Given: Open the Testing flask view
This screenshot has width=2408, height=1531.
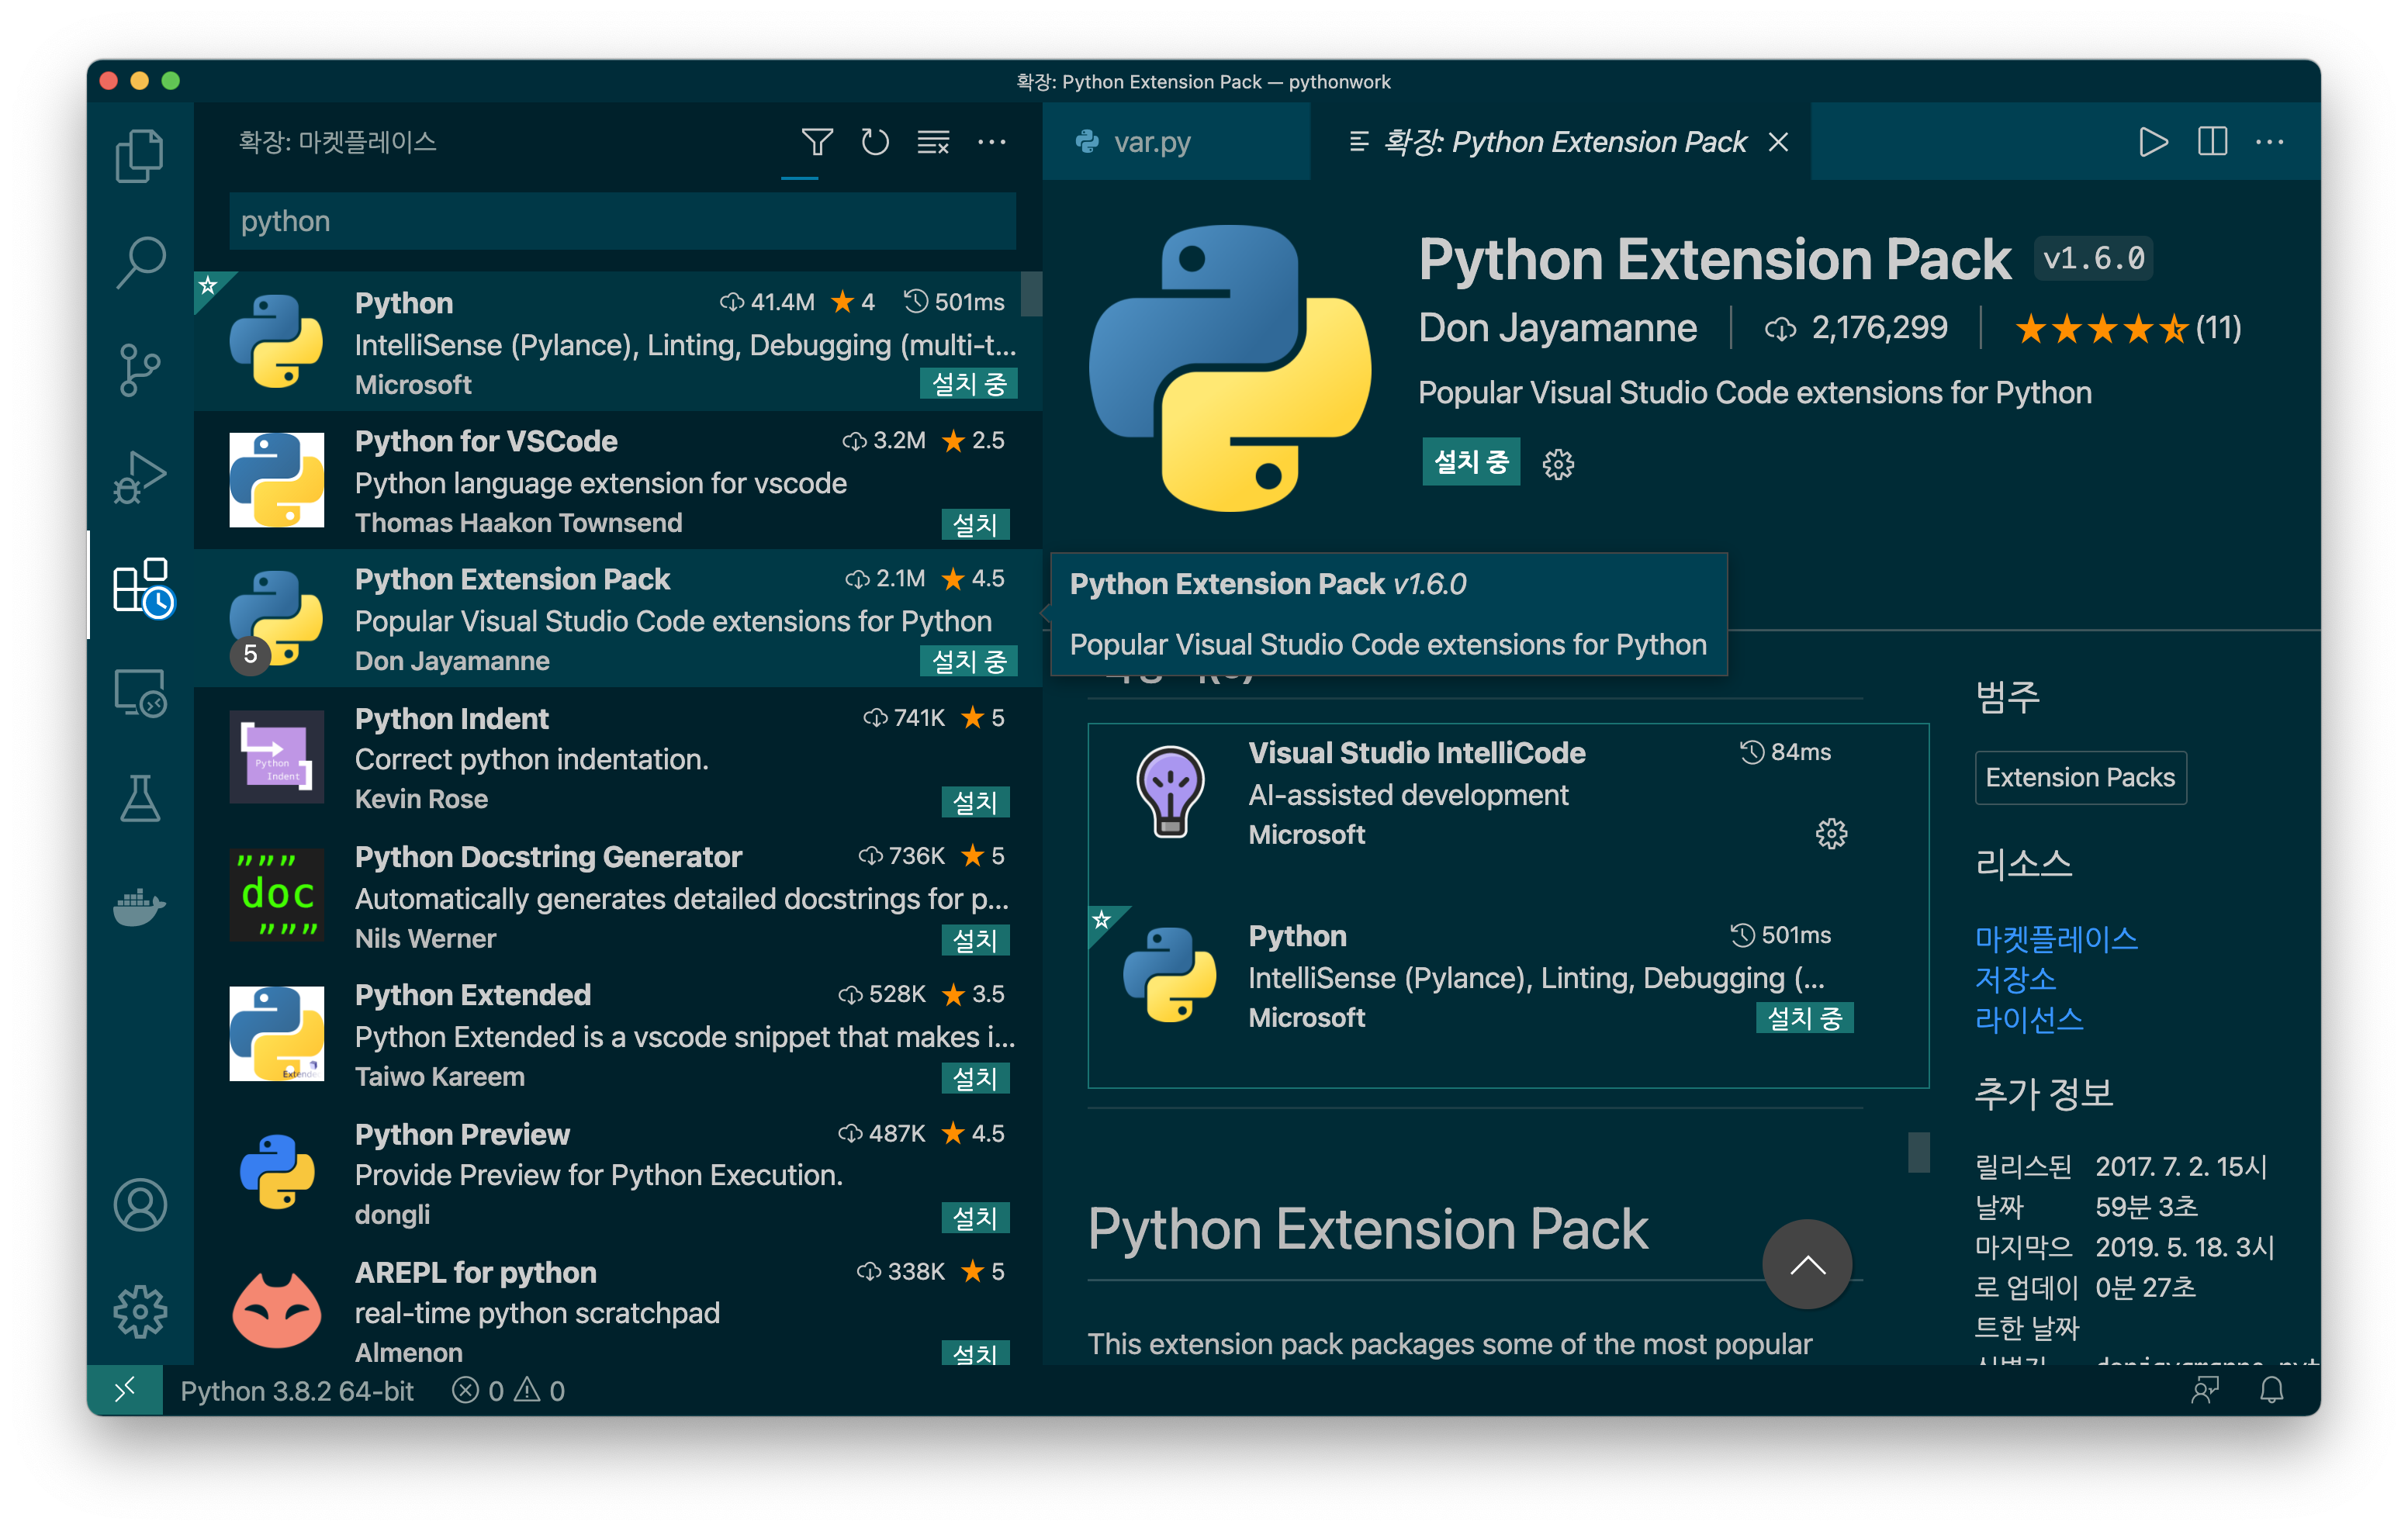Looking at the screenshot, I should [140, 798].
